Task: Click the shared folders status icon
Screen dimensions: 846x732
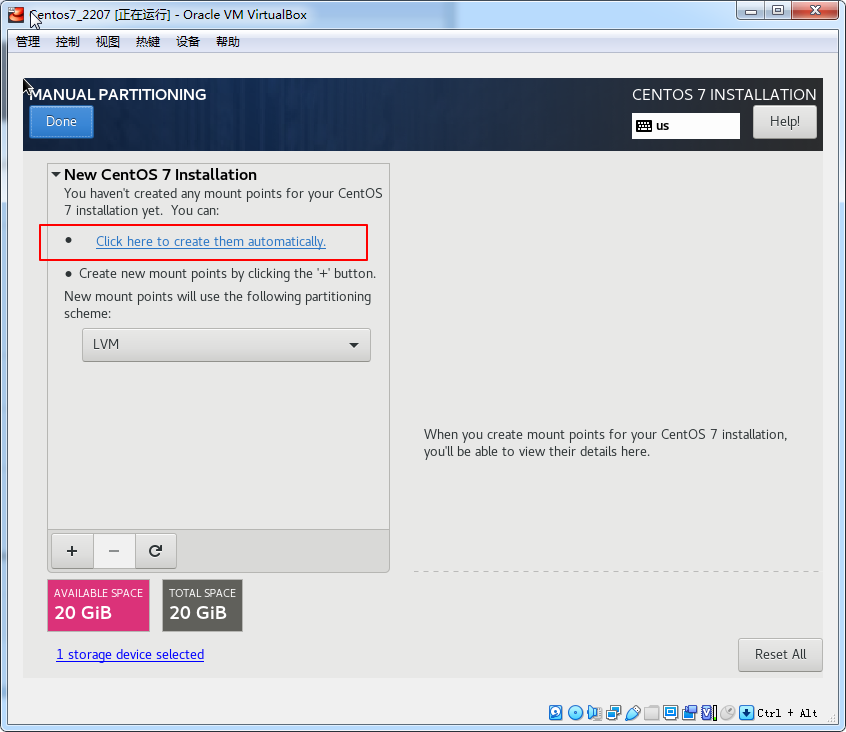Action: pyautogui.click(x=651, y=713)
